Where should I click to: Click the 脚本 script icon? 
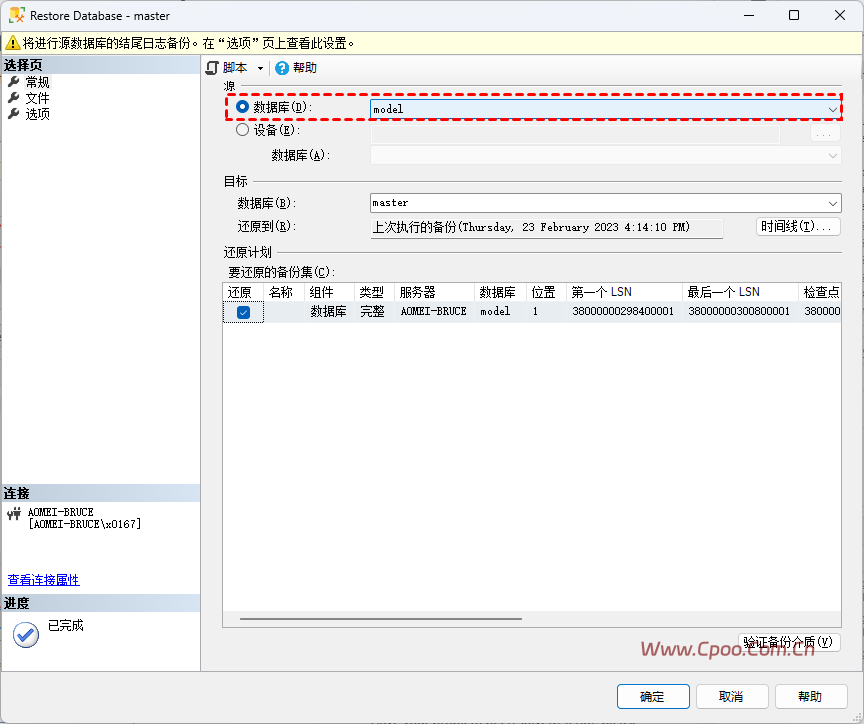pos(212,68)
